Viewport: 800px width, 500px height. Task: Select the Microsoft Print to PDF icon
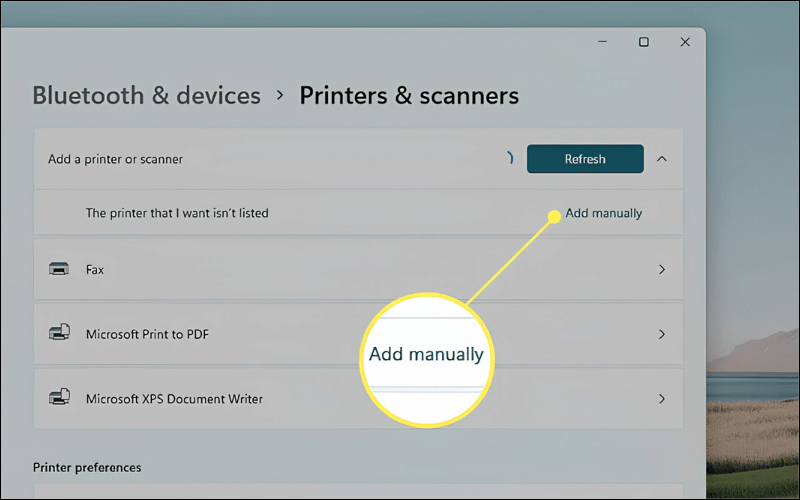(59, 333)
